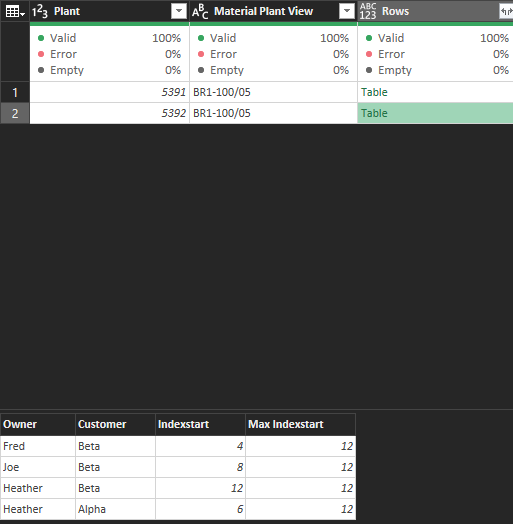
Task: Click the Max Indexstart header in preview
Action: [300, 424]
